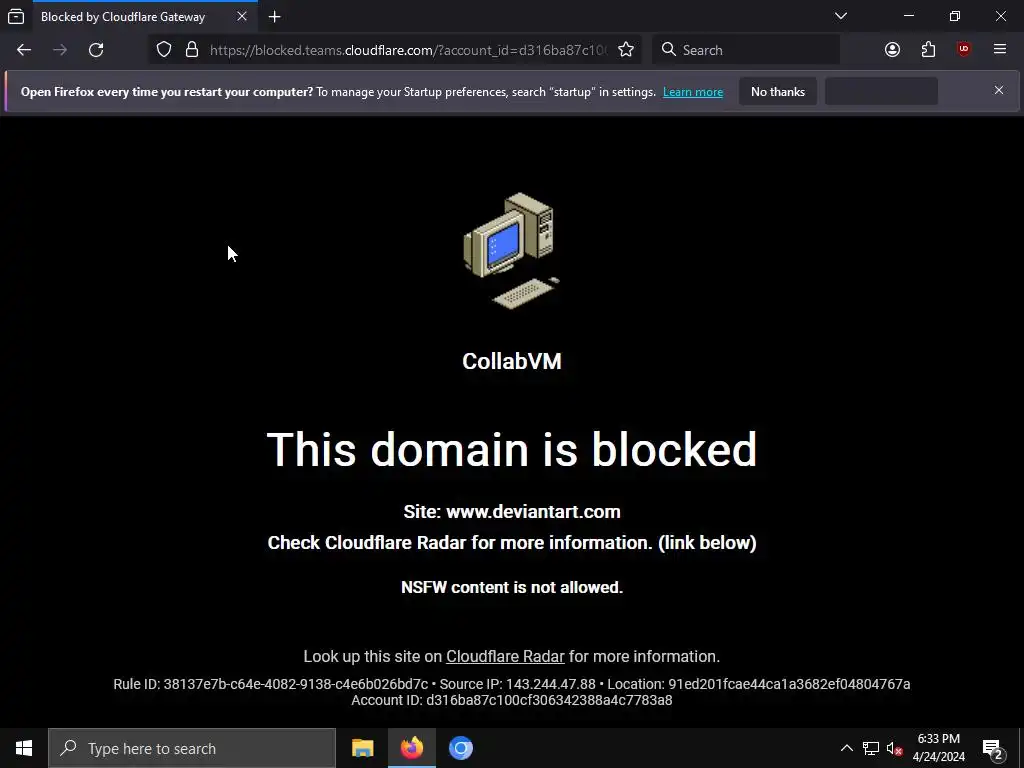Dismiss the startup notification bar

(999, 90)
